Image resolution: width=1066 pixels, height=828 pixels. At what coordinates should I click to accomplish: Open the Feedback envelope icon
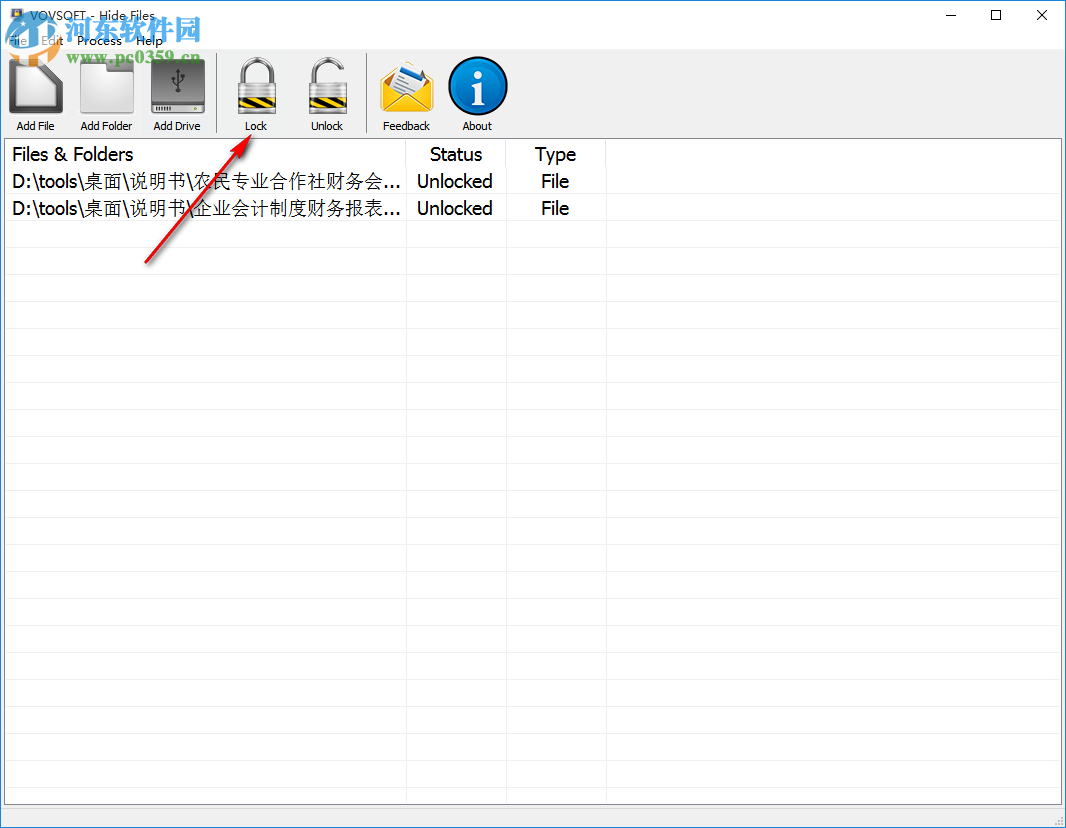click(x=406, y=86)
